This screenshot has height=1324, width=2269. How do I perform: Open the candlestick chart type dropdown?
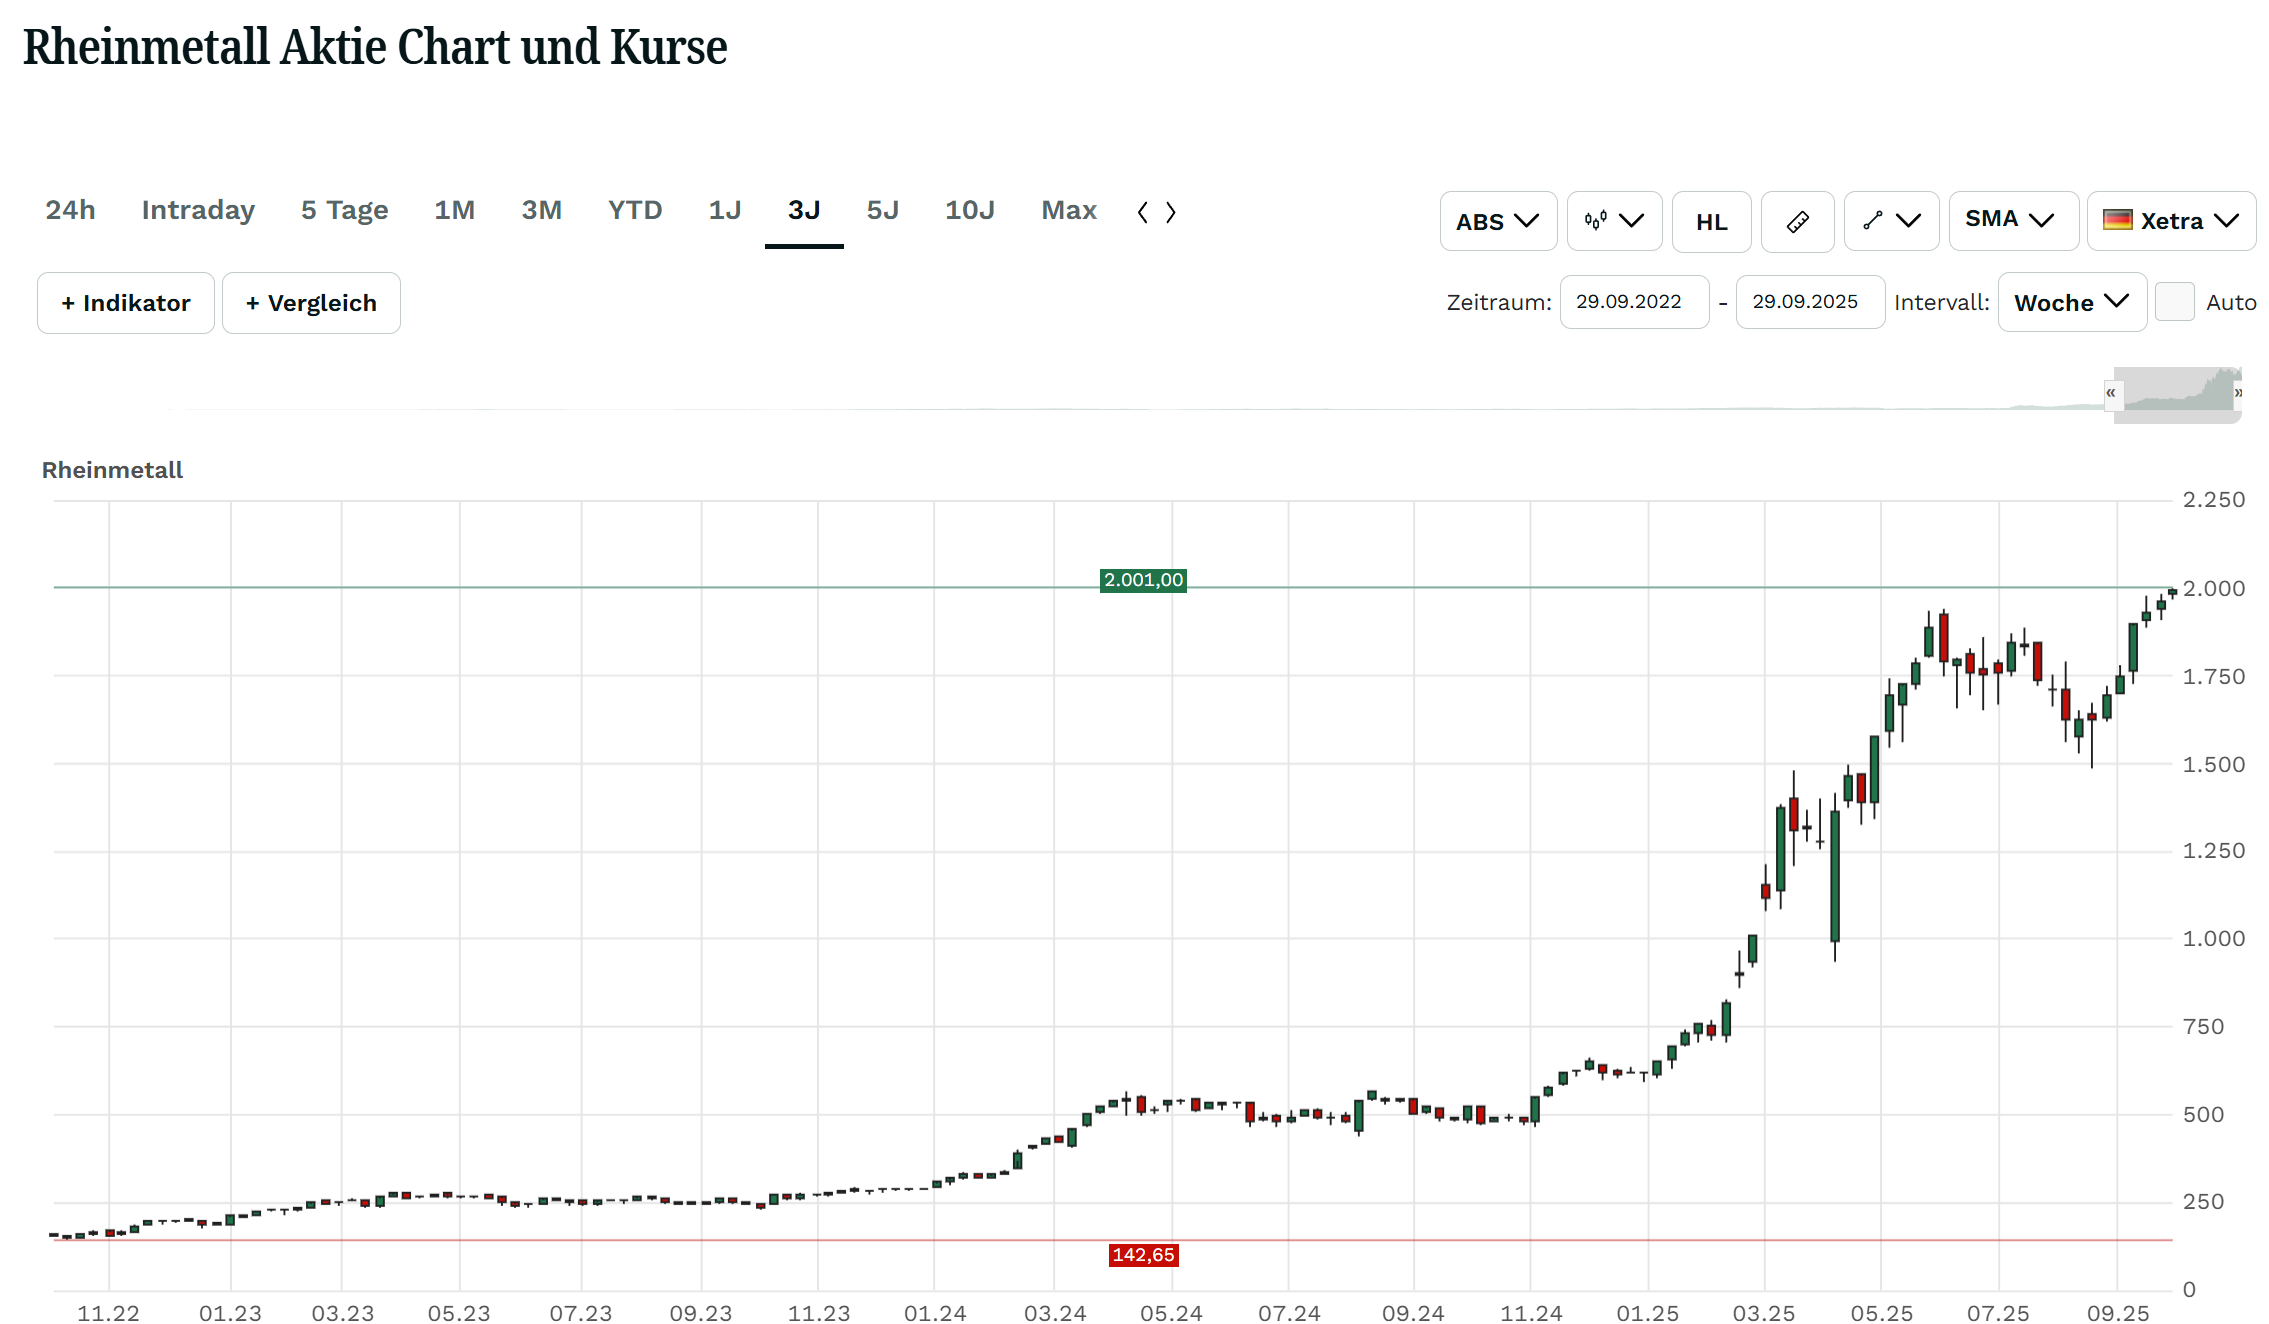point(1614,221)
